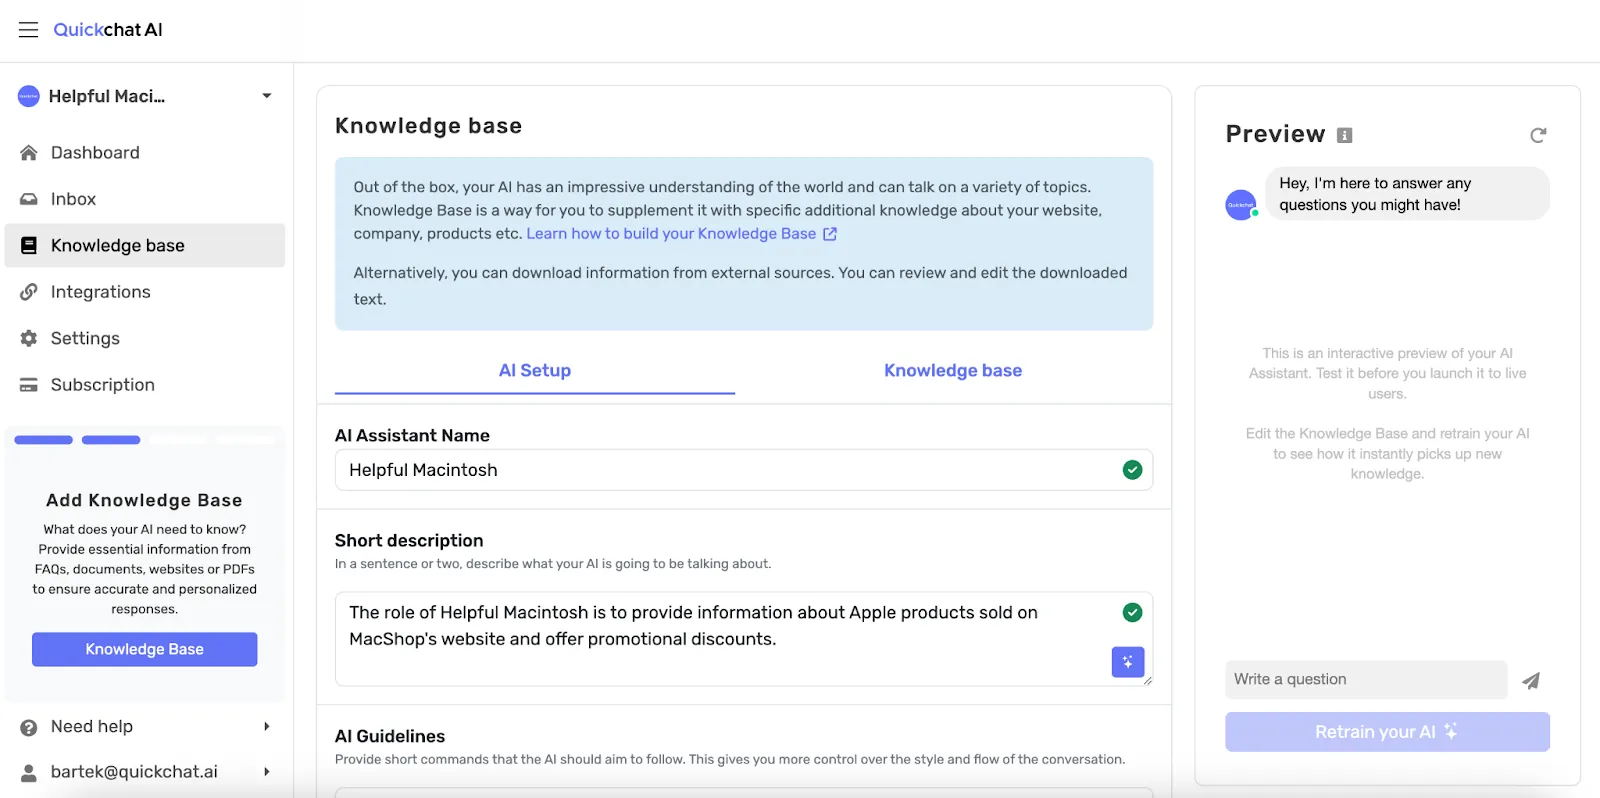This screenshot has width=1600, height=798.
Task: Click the Retrain your AI button
Action: pos(1387,732)
